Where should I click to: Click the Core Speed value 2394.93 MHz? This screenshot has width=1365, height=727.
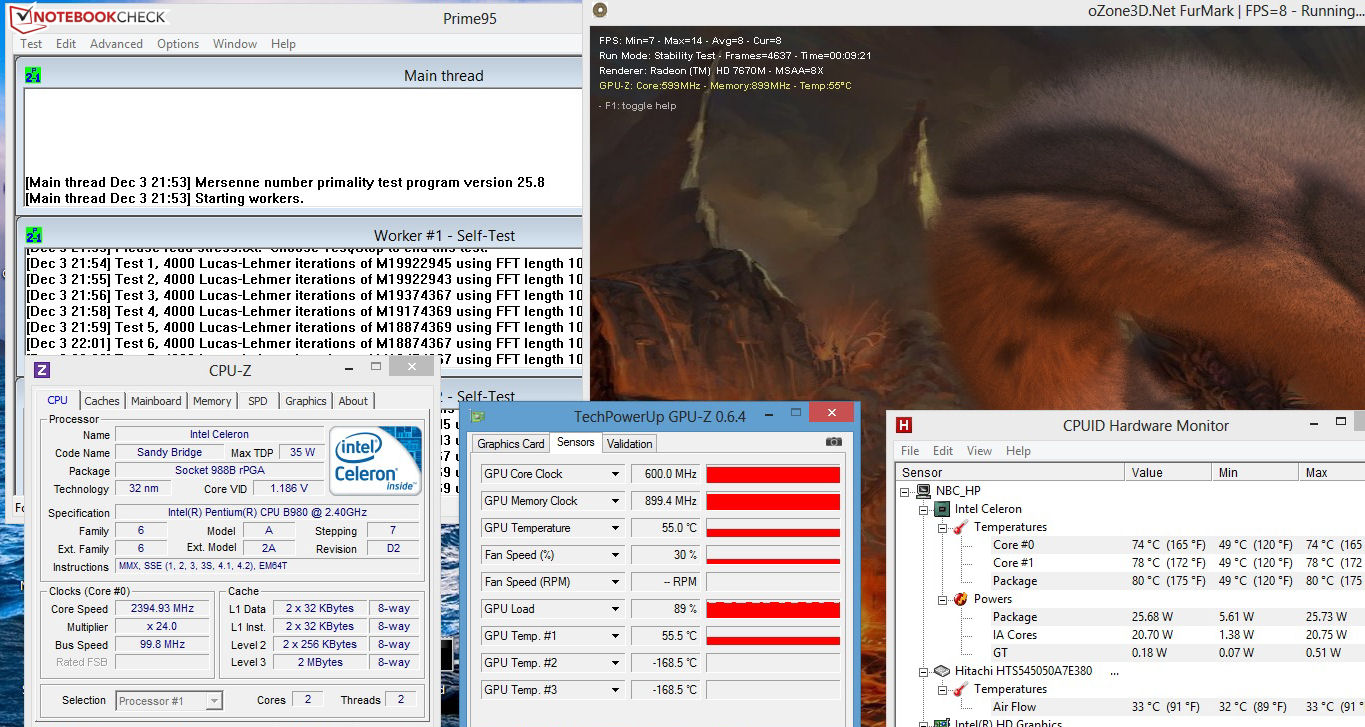[162, 609]
